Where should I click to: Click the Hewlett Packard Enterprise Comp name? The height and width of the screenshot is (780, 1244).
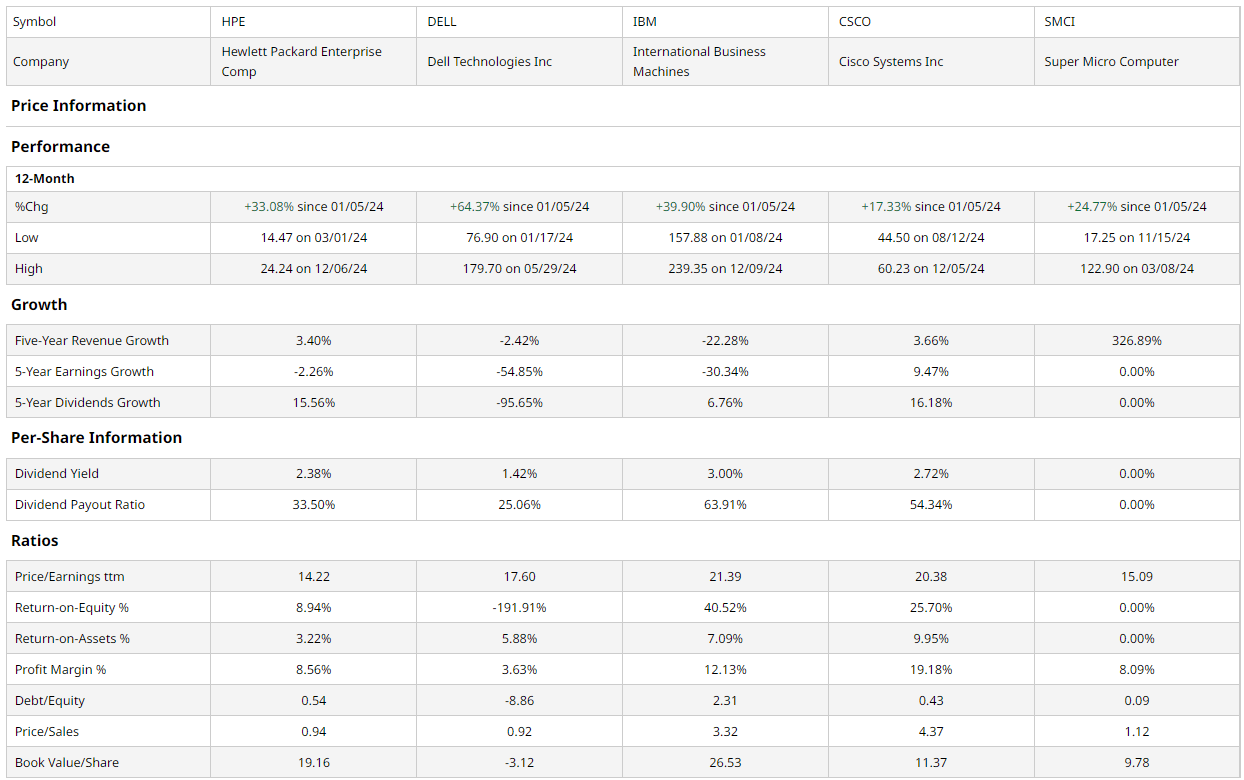301,61
